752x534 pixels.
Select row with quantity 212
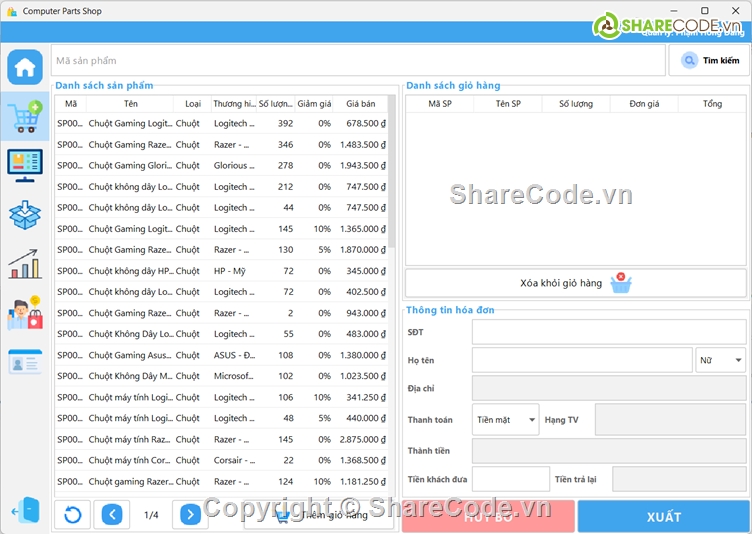tap(221, 187)
